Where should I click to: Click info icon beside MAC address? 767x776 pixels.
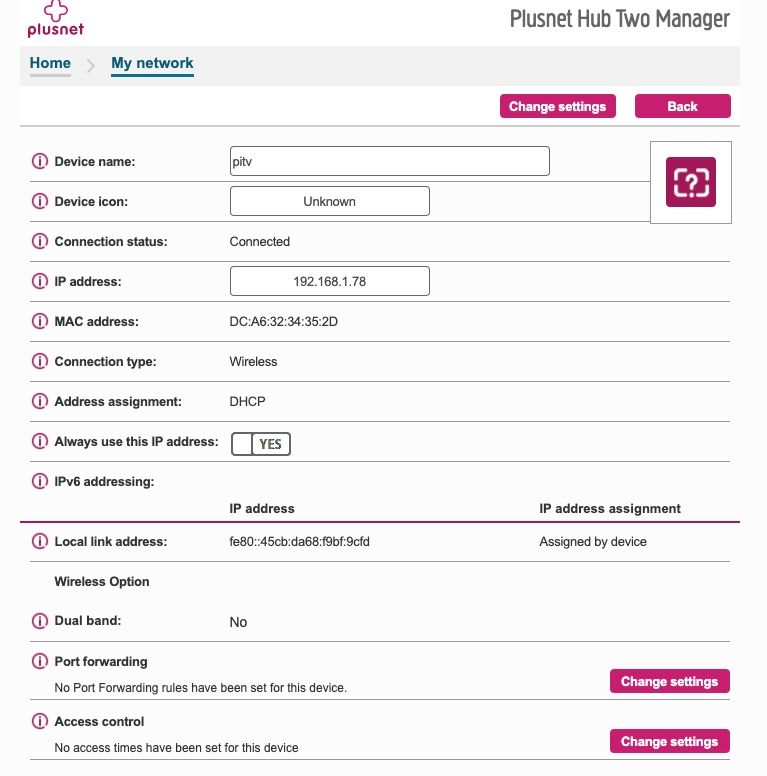40,321
